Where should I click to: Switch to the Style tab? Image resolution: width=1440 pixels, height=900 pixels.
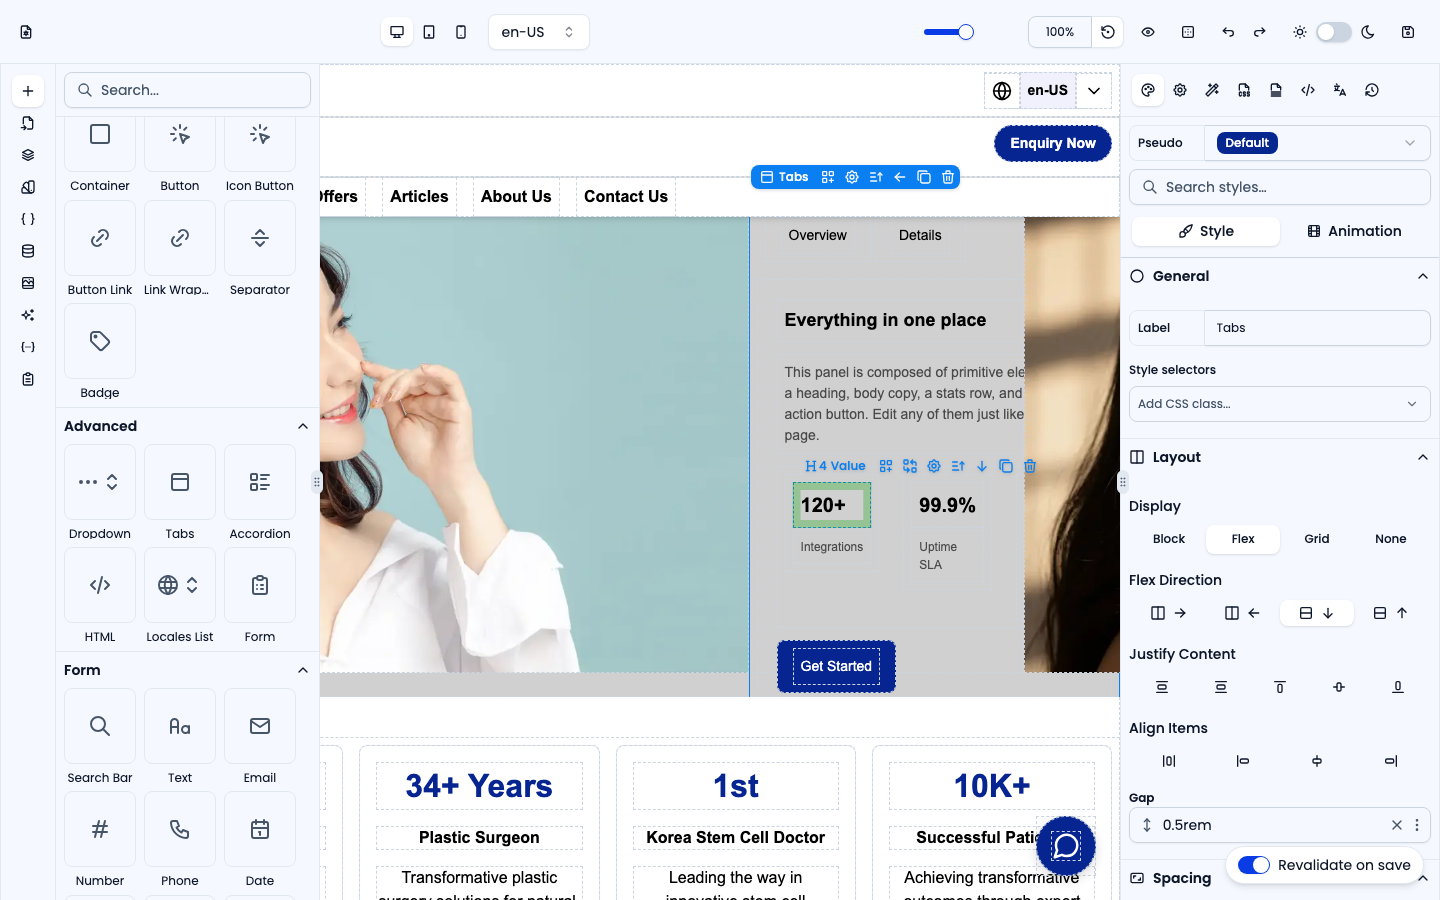1206,231
